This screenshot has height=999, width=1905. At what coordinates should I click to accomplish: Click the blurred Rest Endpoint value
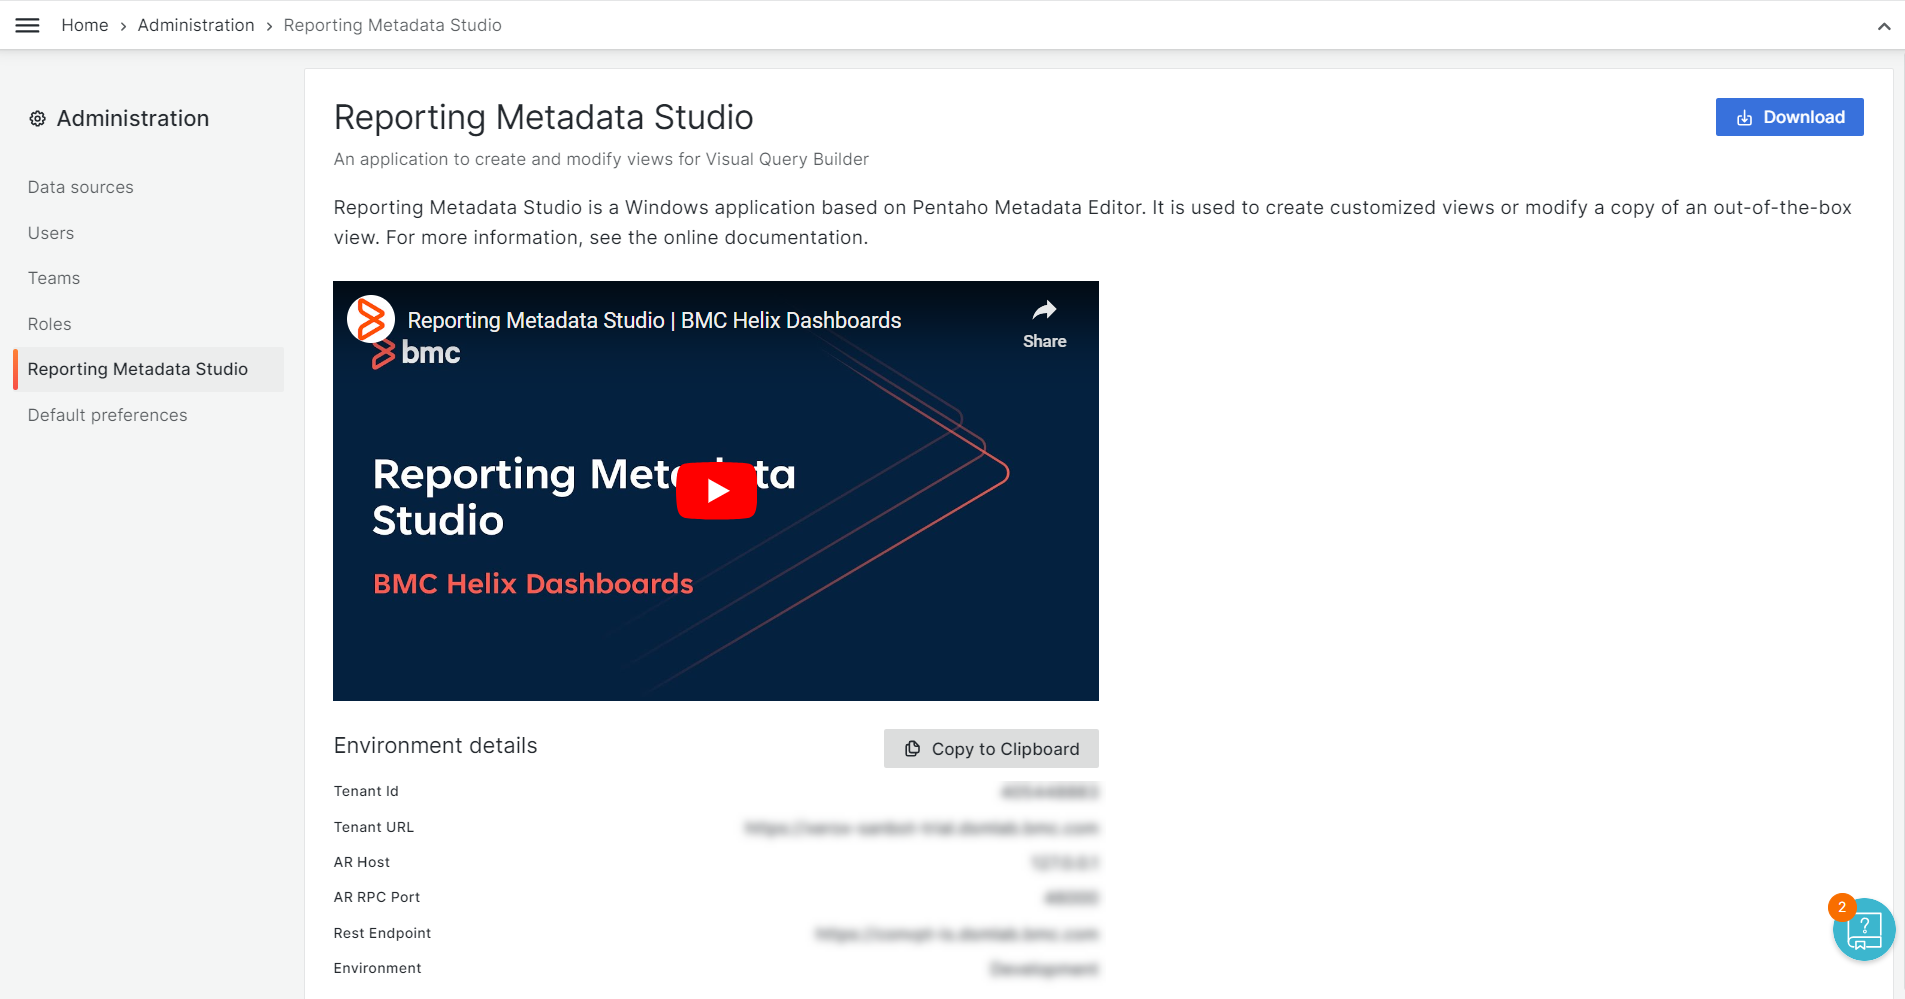957,934
